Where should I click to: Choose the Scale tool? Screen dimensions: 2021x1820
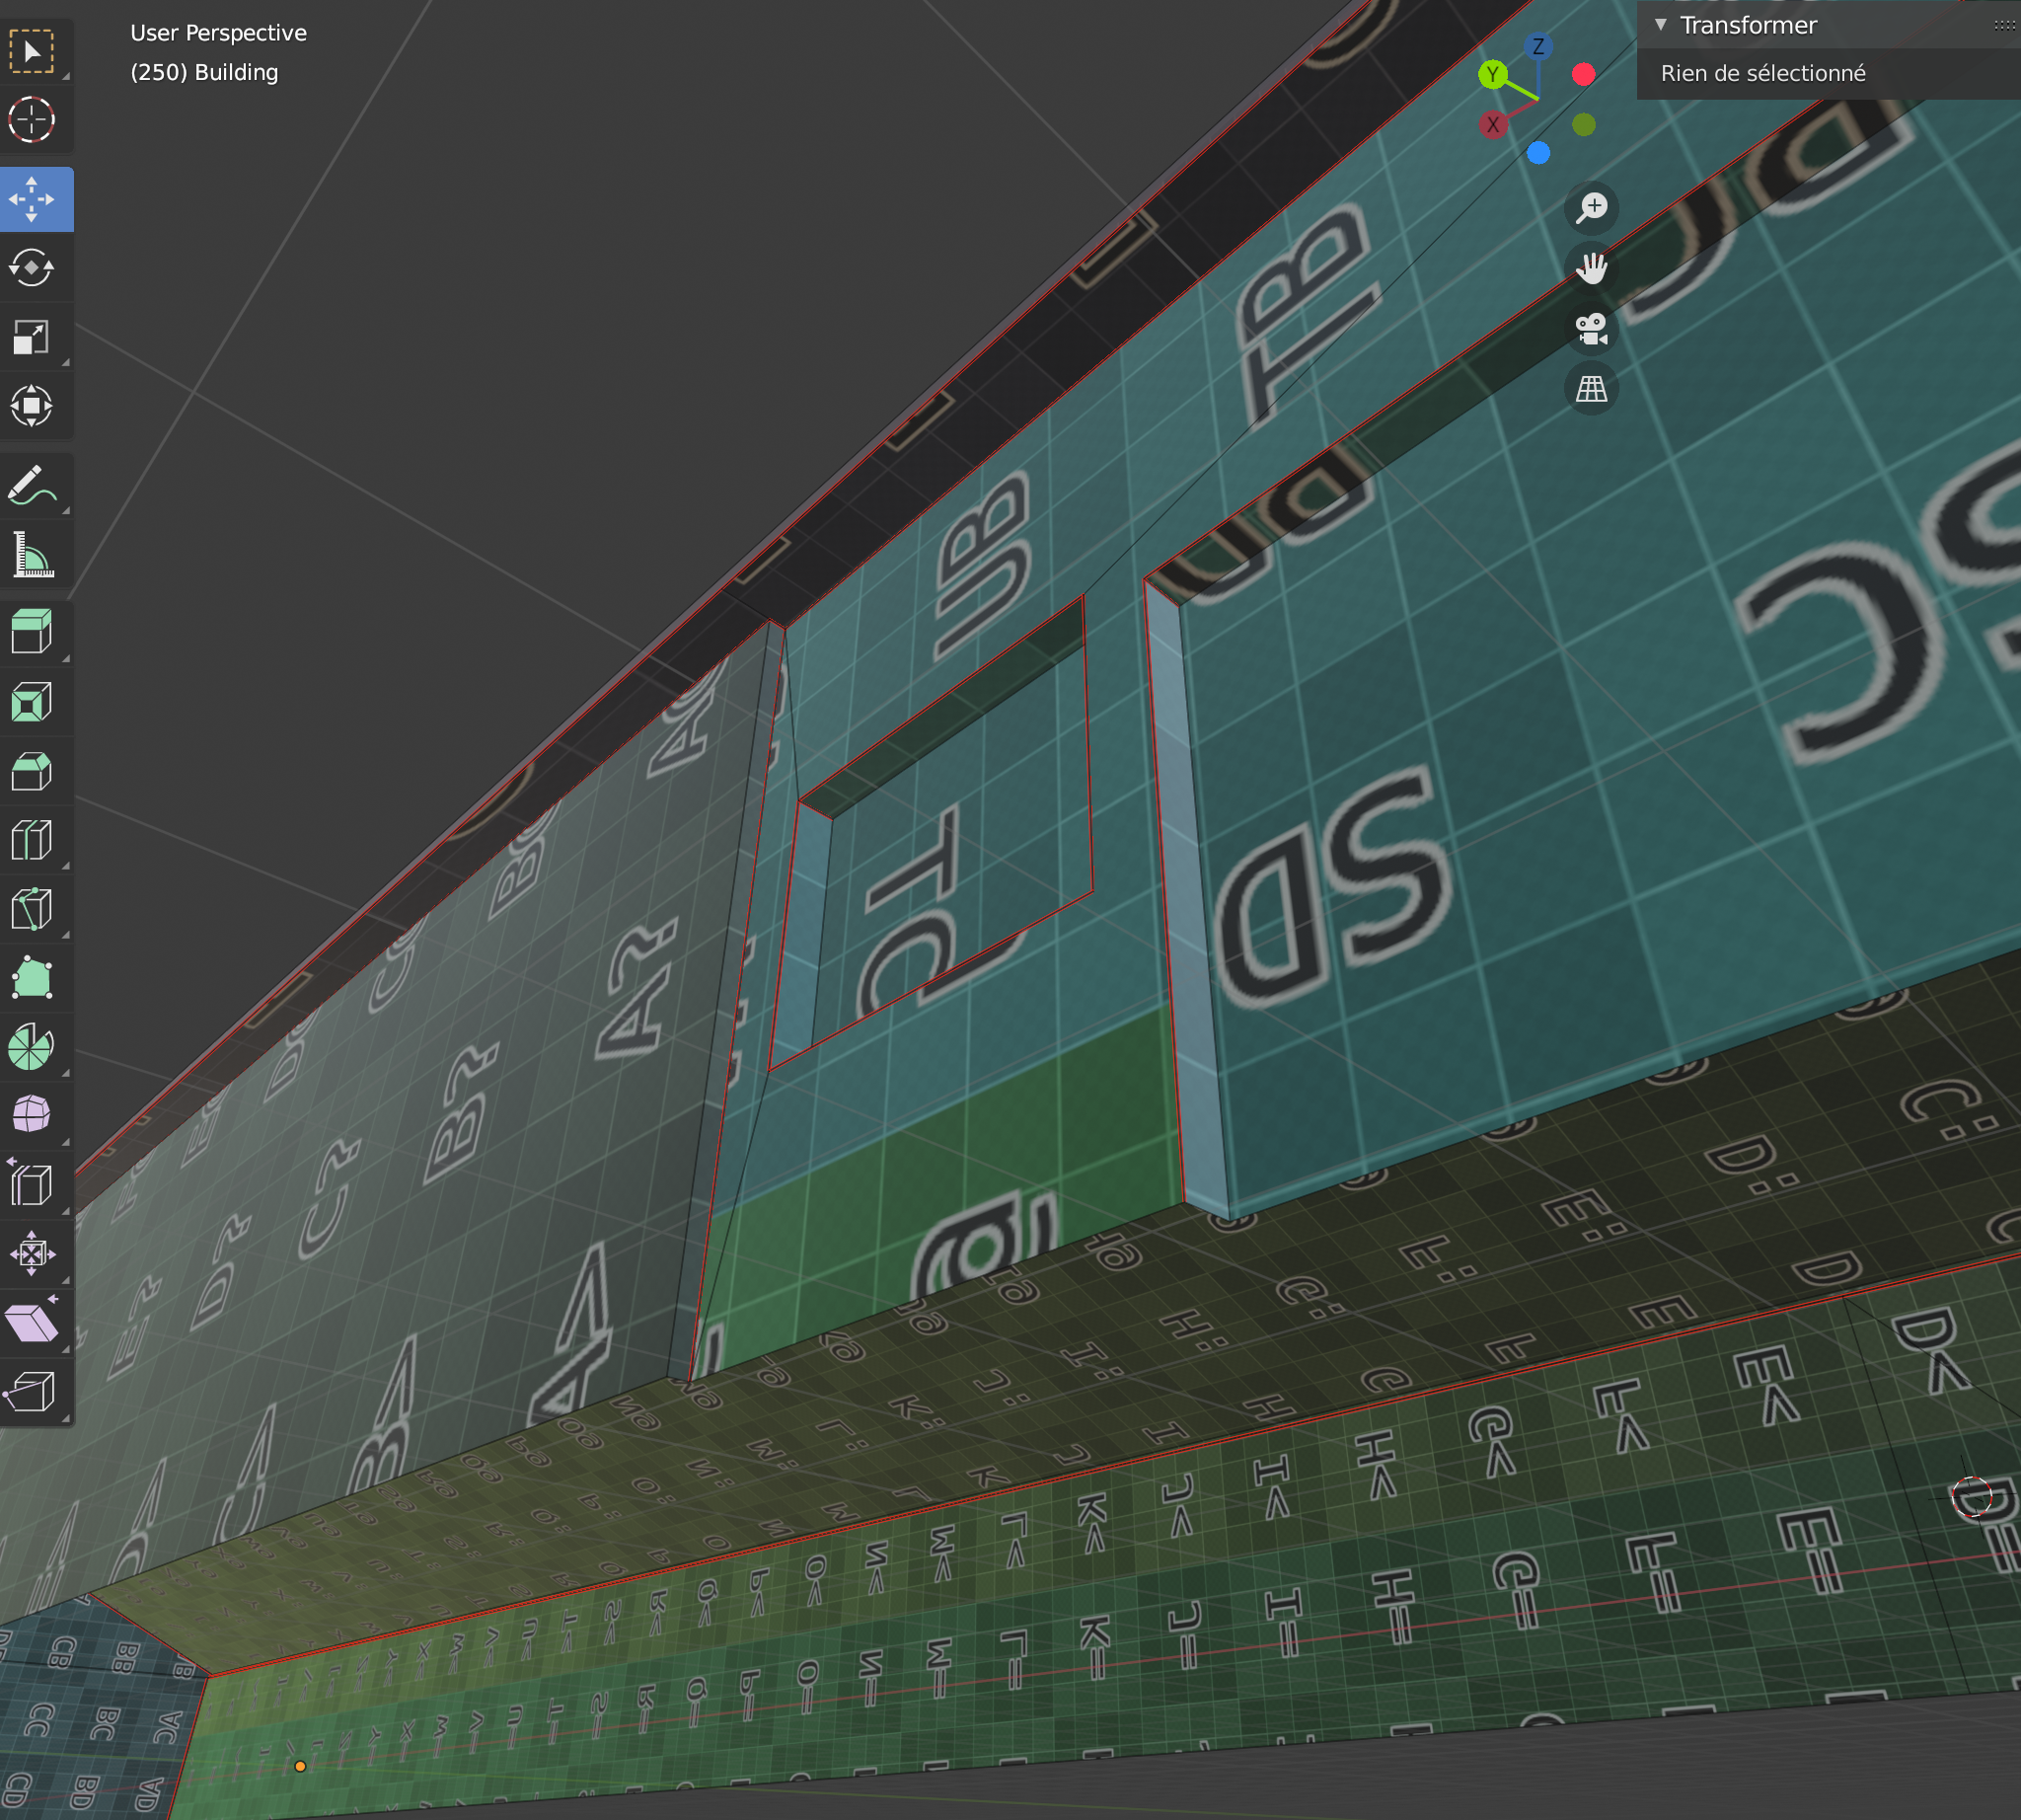[x=32, y=337]
